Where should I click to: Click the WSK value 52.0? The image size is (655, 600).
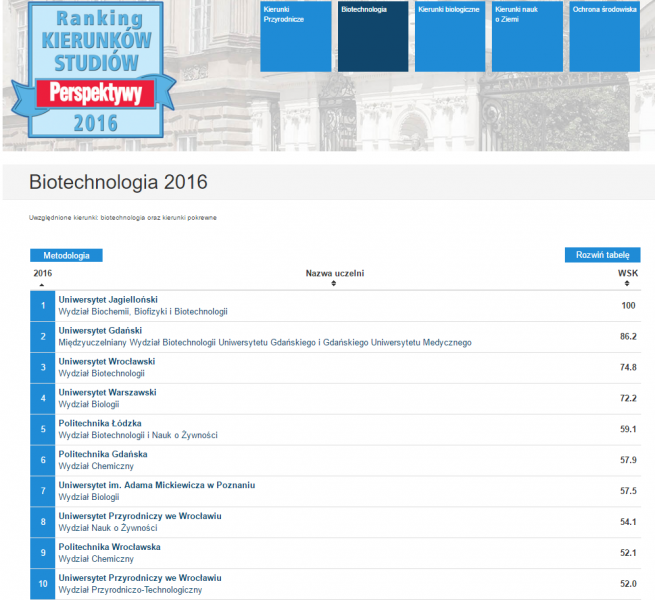[628, 584]
